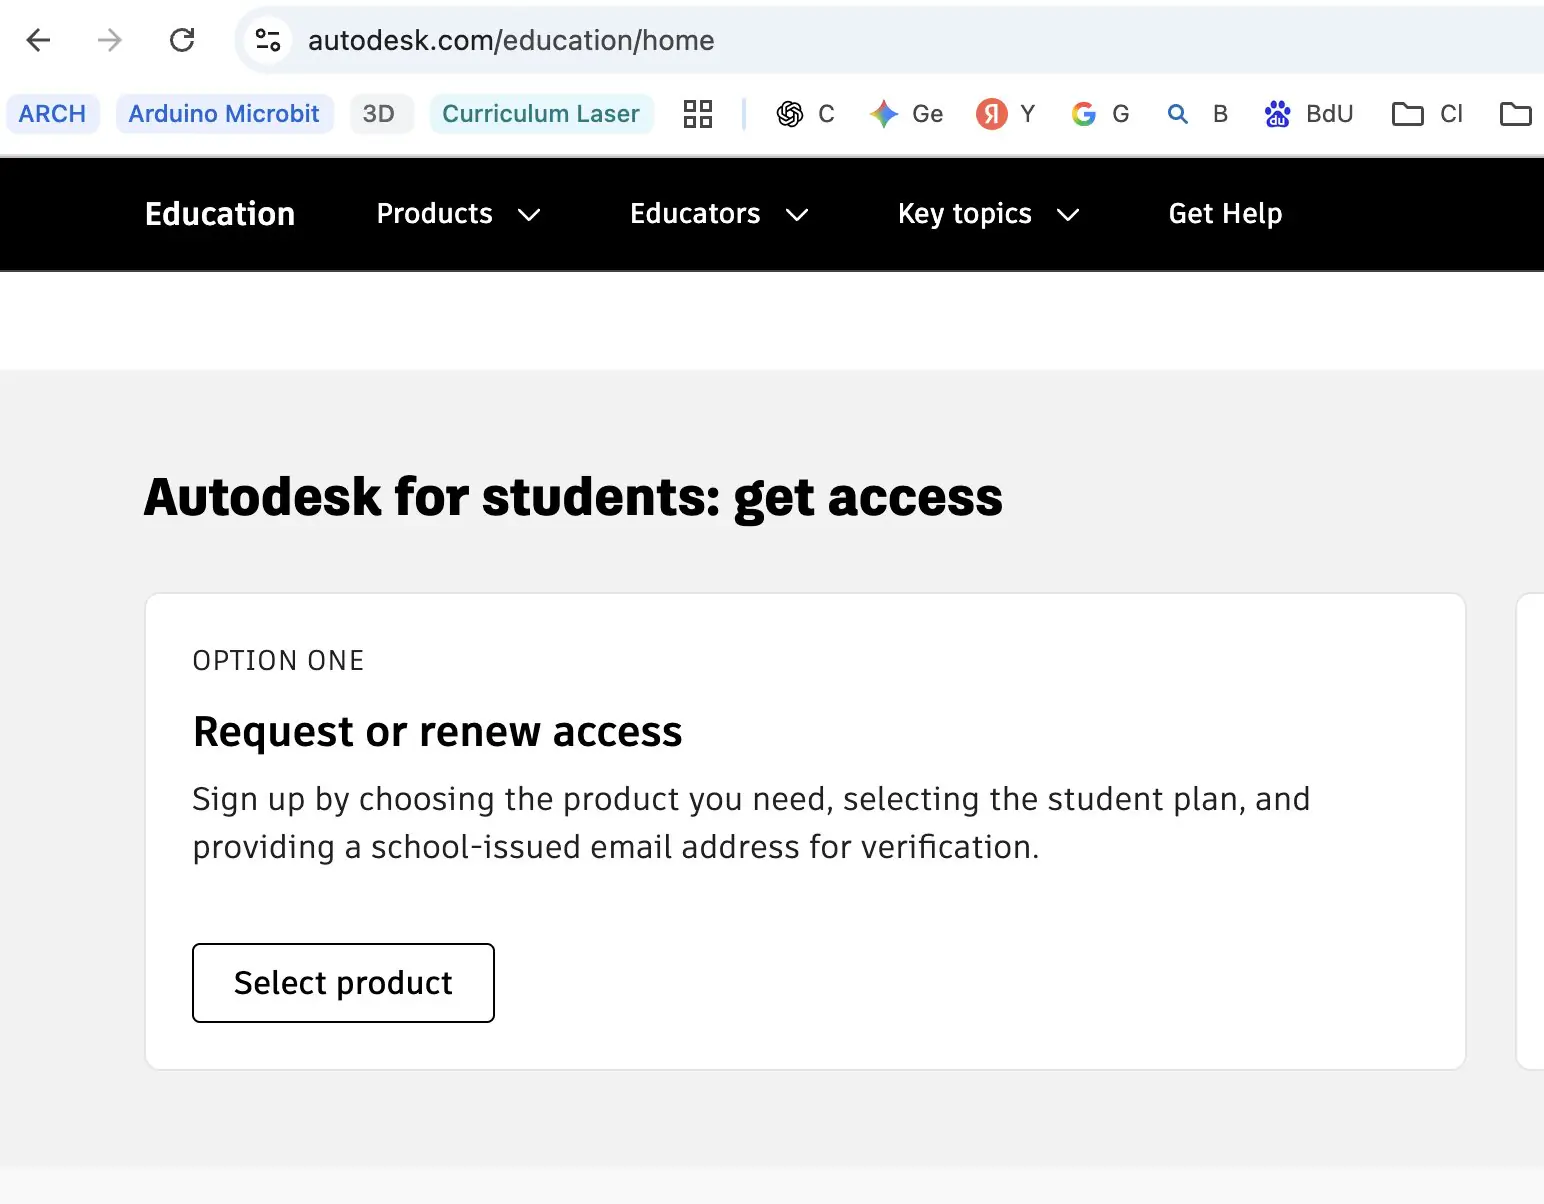Viewport: 1544px width, 1204px height.
Task: Open the ARCH bookmark link
Action: (x=52, y=113)
